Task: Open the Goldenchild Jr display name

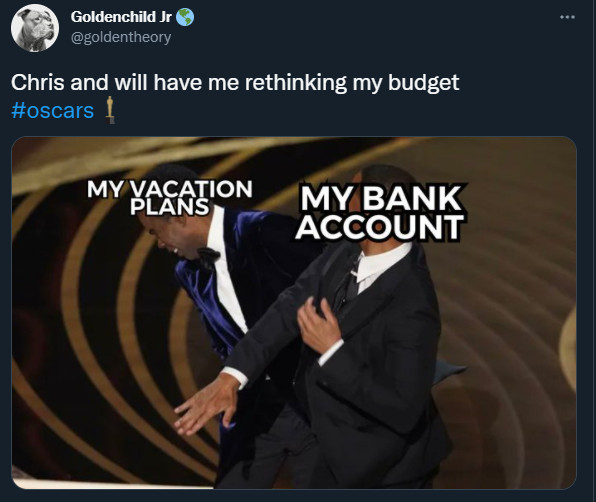Action: click(121, 17)
